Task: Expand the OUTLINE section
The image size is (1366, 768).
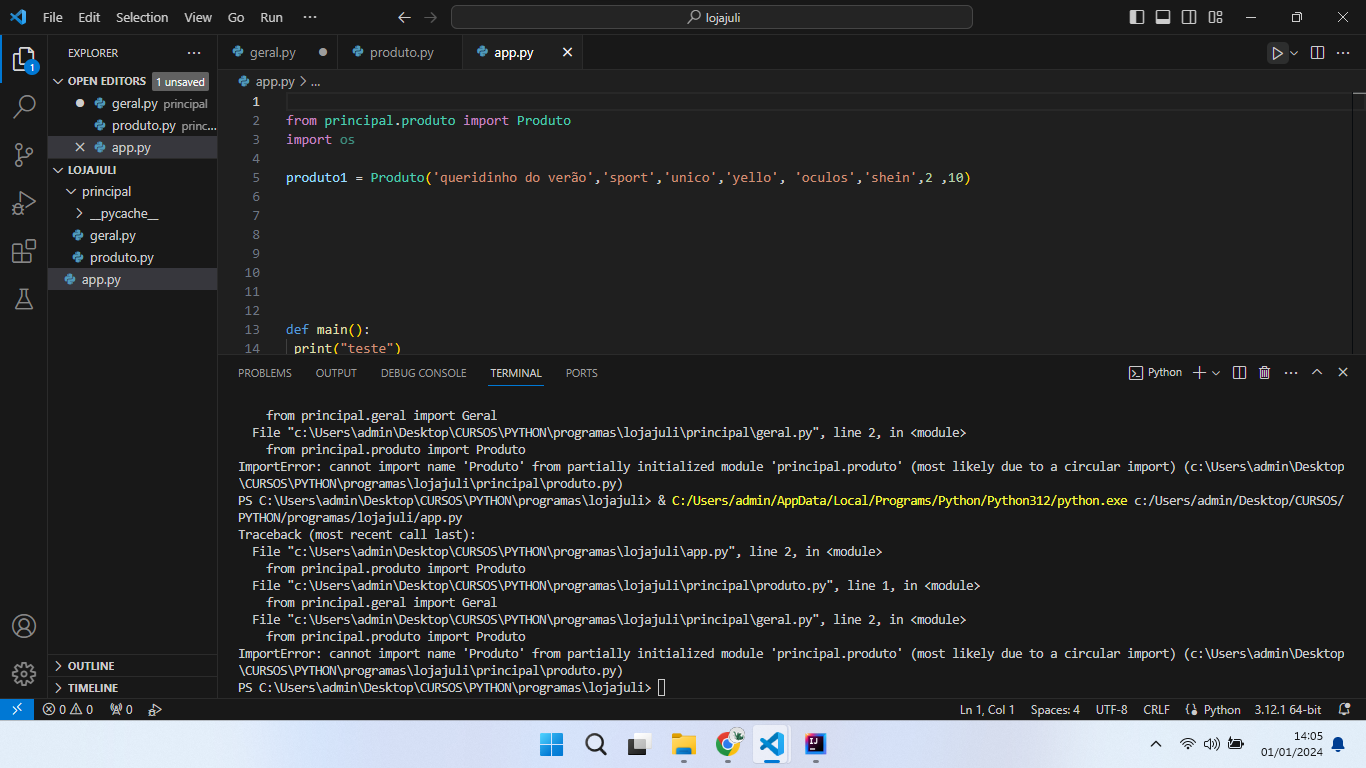Action: [132, 666]
